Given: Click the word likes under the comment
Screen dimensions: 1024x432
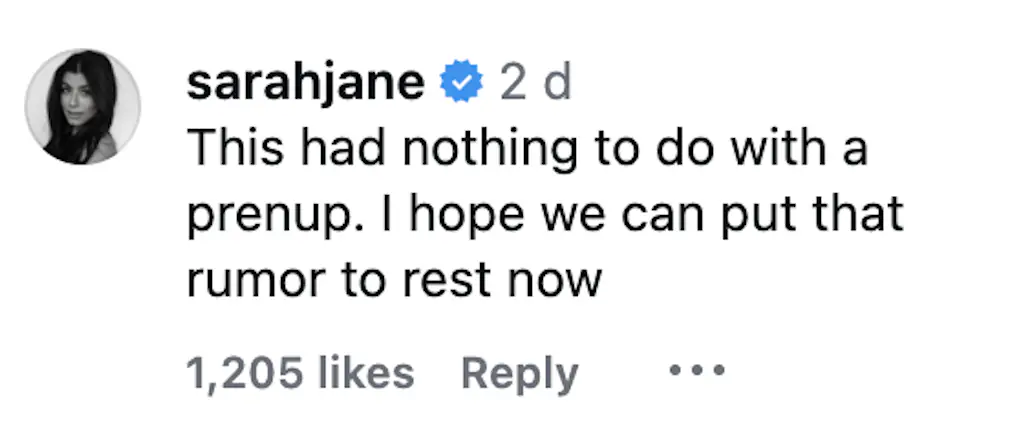Looking at the screenshot, I should [364, 374].
